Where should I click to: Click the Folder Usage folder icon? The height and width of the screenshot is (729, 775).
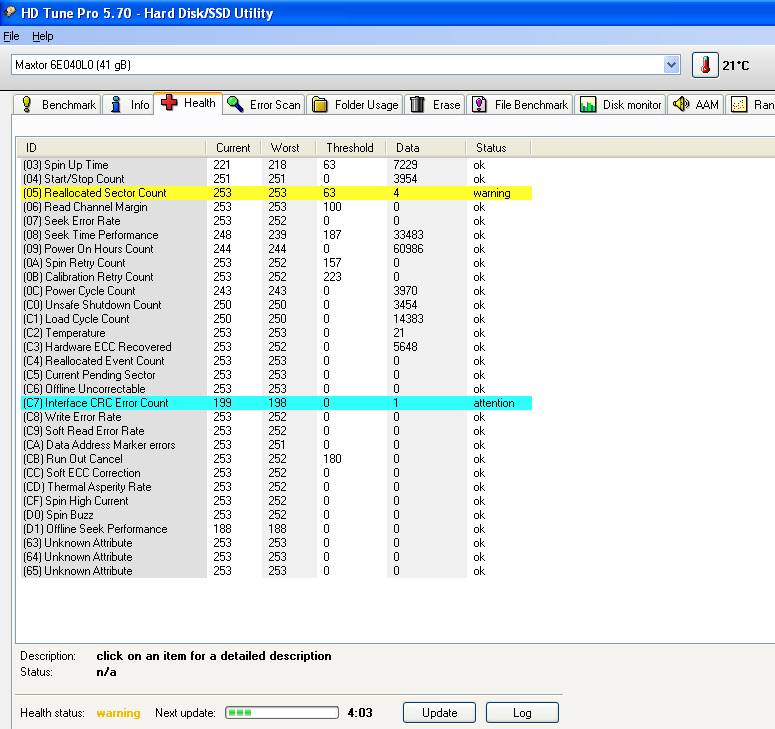320,105
